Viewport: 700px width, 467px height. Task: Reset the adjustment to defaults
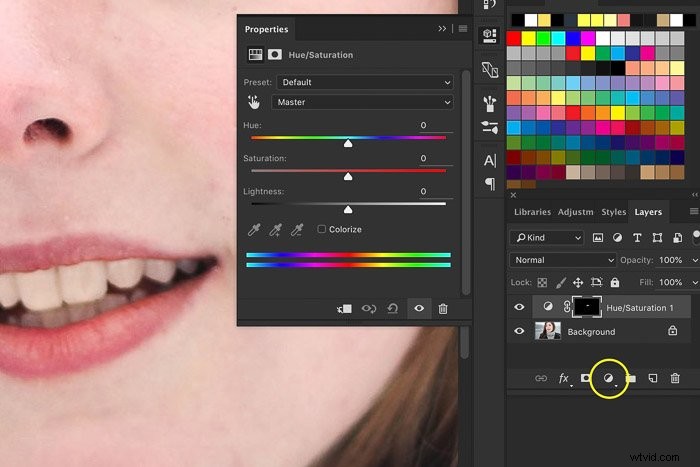coord(392,309)
